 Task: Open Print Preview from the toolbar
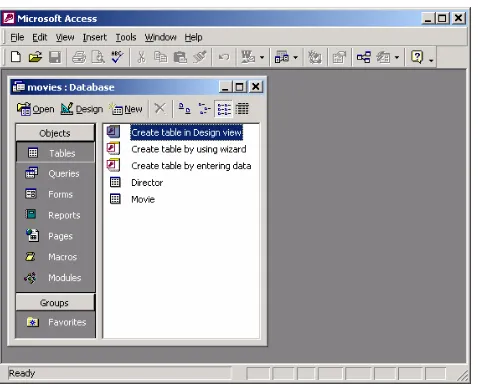coord(98,57)
